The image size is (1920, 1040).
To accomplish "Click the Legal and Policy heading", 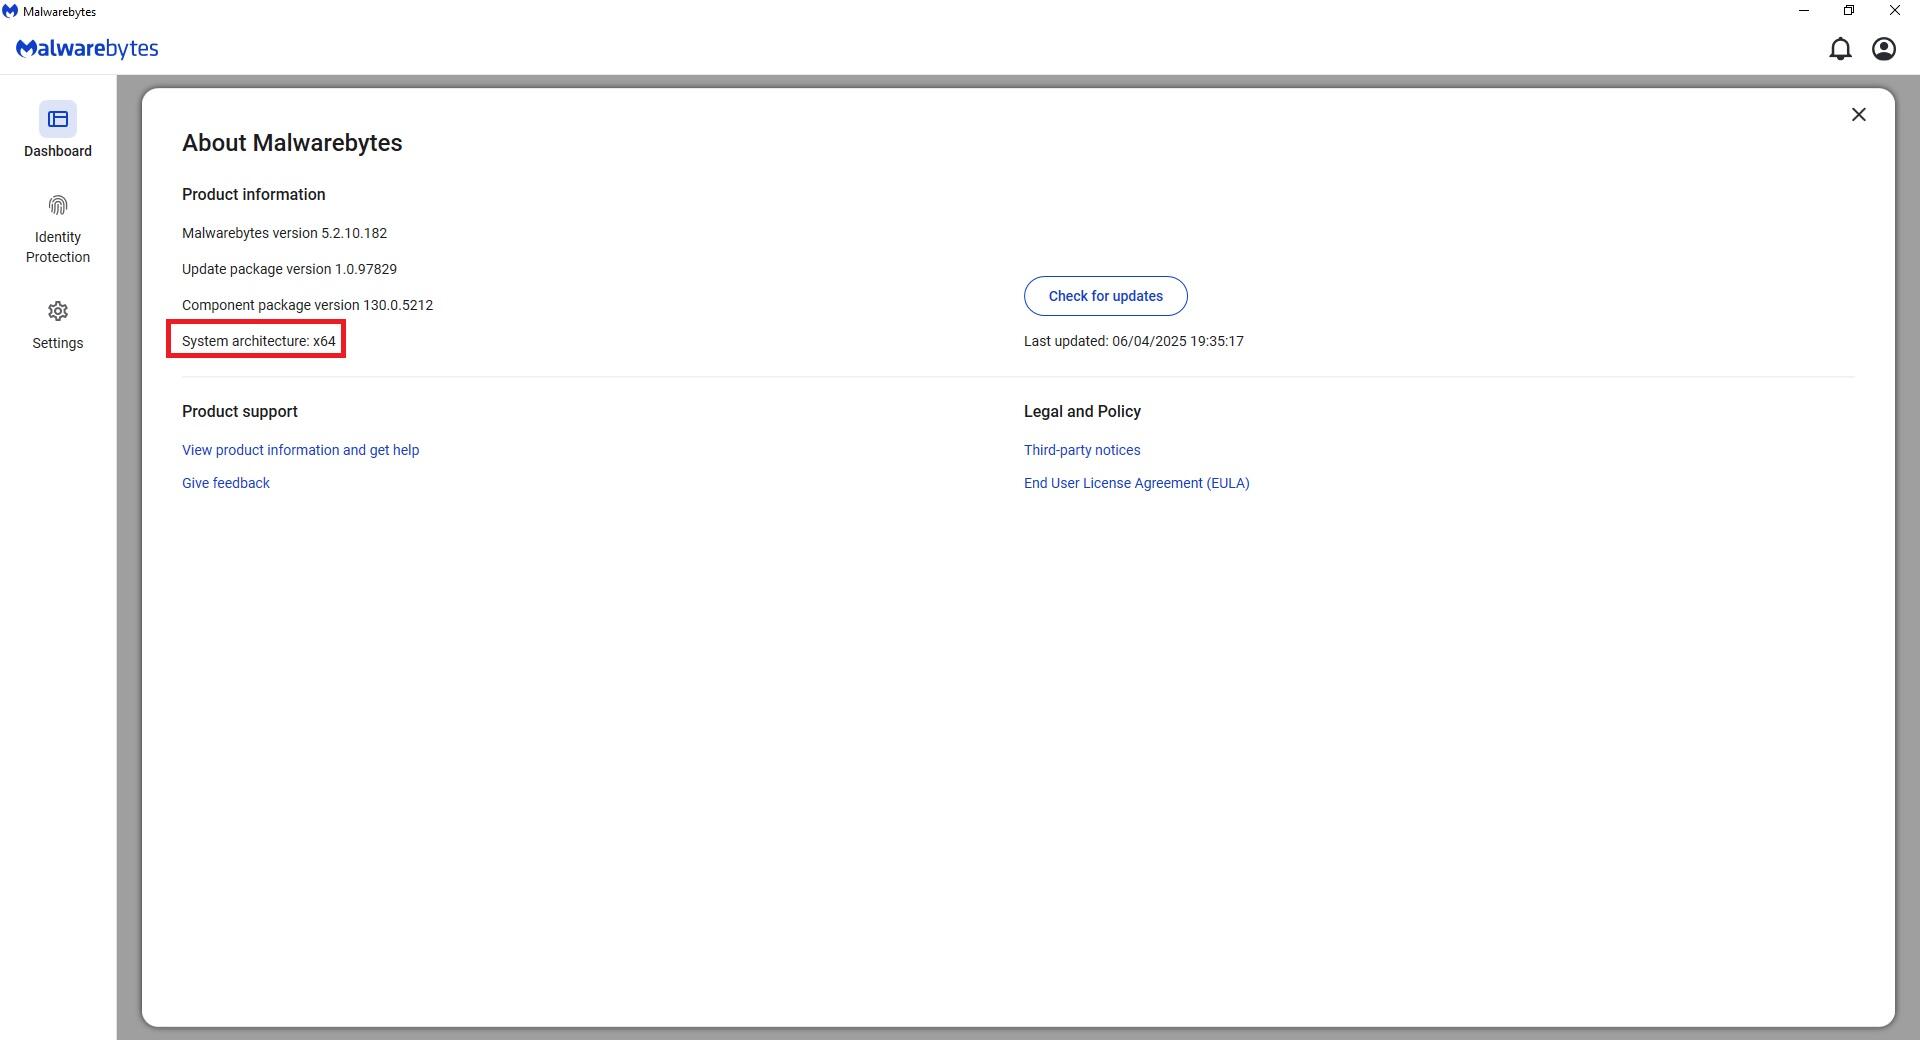I will click(x=1082, y=411).
